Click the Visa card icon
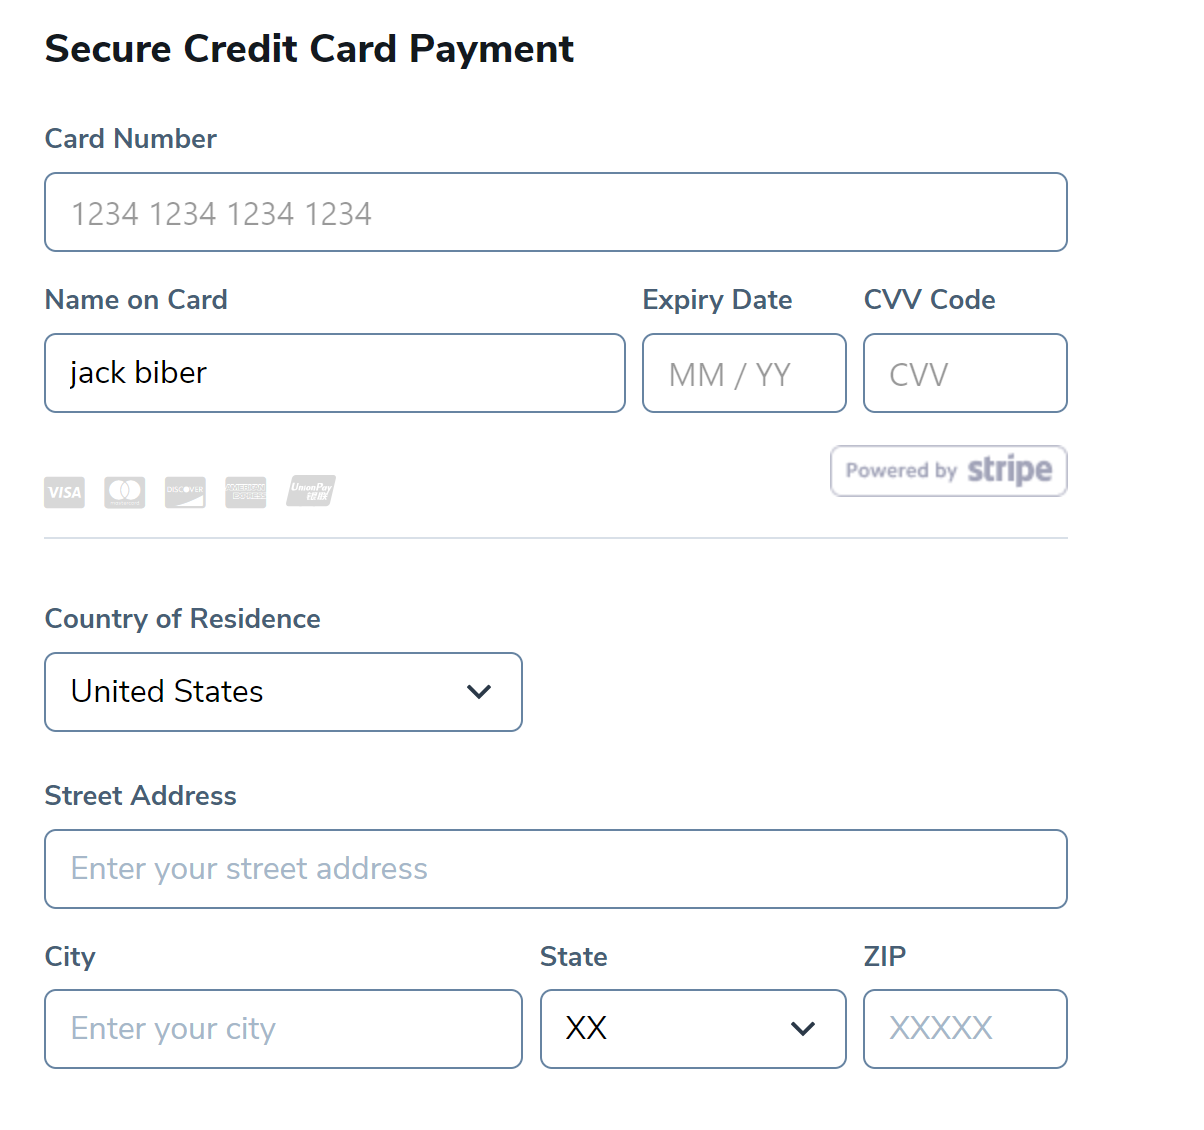The image size is (1204, 1130). point(64,492)
